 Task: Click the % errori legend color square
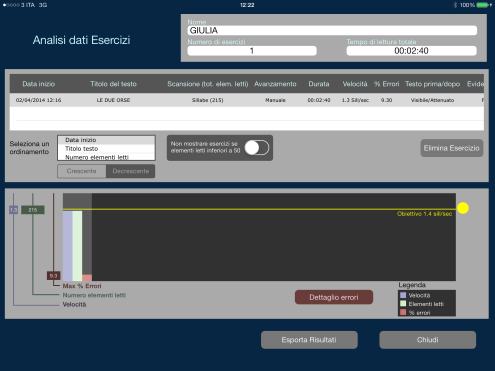tap(403, 312)
